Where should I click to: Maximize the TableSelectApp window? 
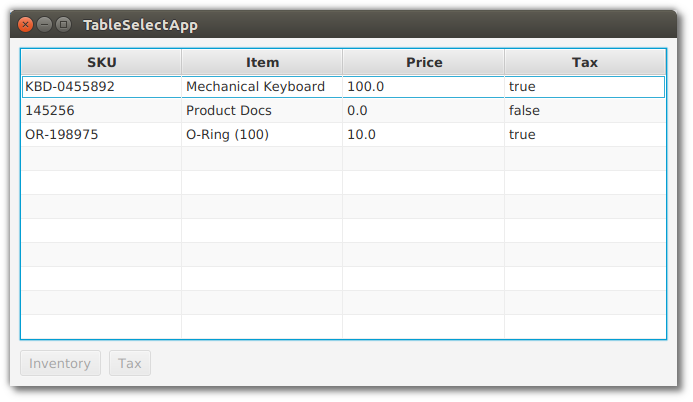click(x=63, y=24)
